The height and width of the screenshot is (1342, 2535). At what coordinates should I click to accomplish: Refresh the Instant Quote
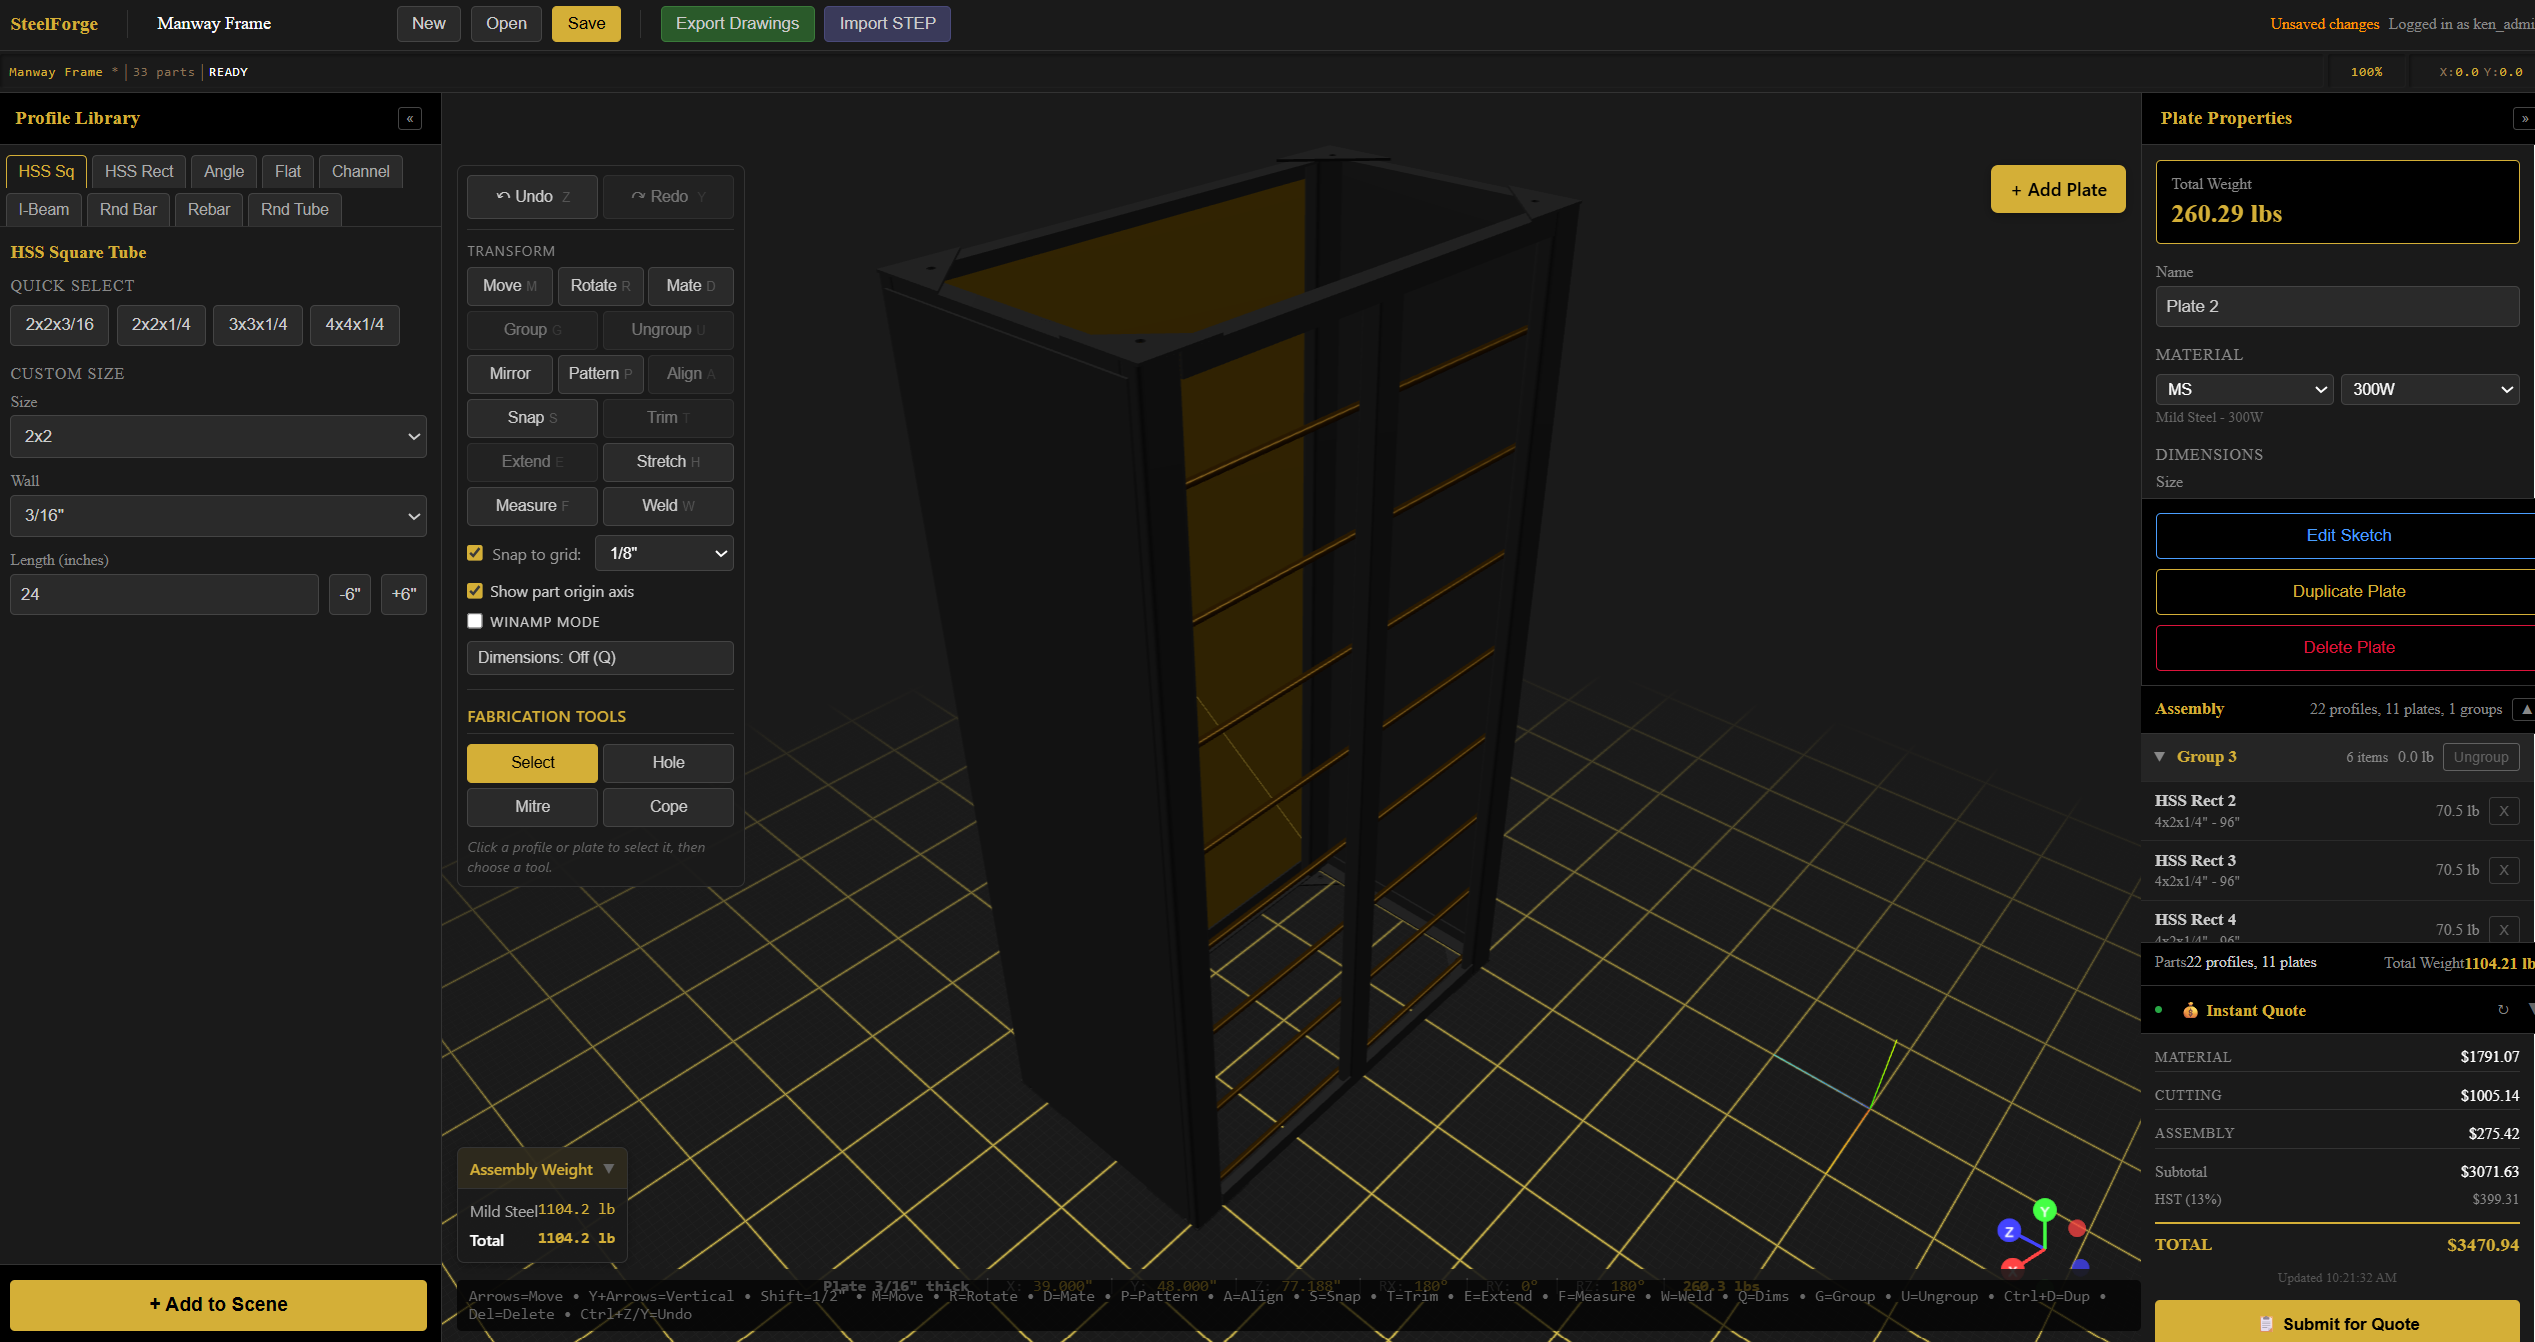2504,1010
